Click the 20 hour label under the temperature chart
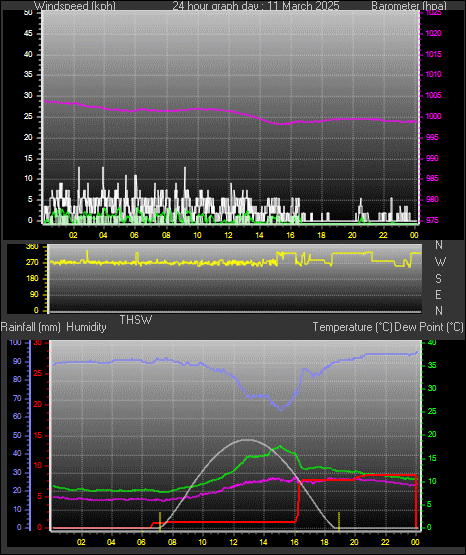 pos(354,542)
